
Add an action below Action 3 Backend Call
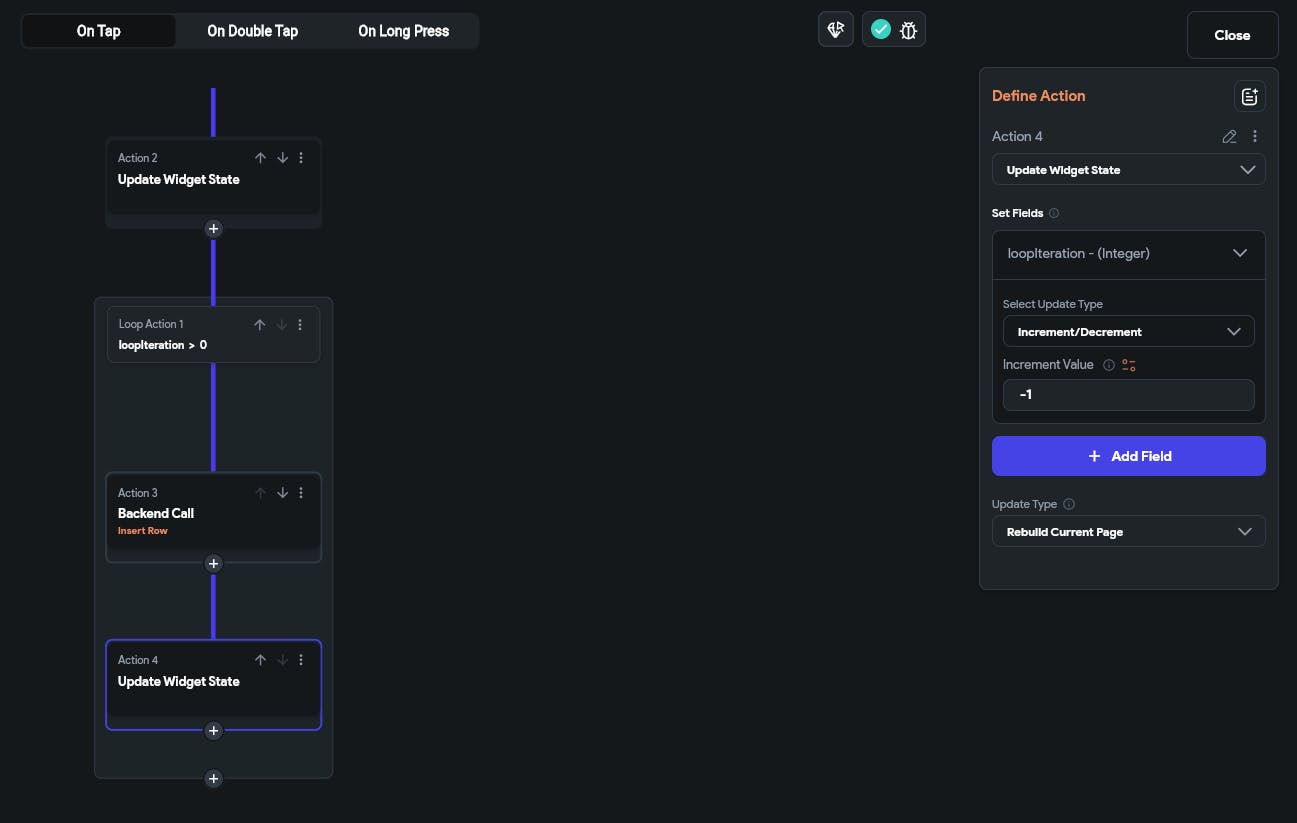(x=213, y=564)
